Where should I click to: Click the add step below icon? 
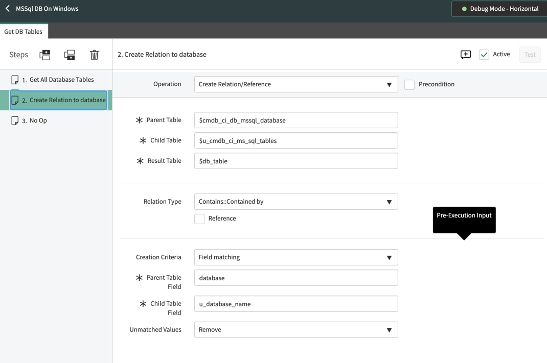69,55
